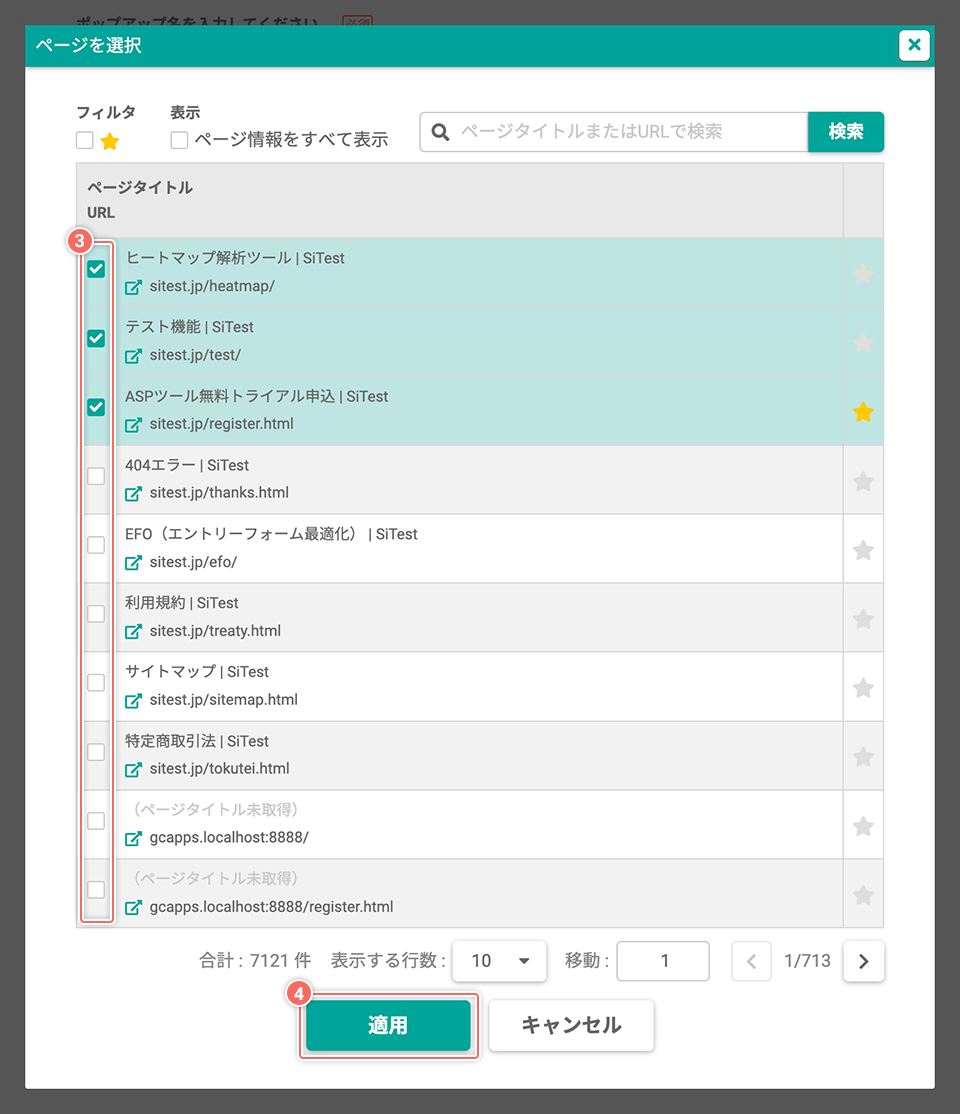Open external link icon for sitest.jp/sitemap.html
960x1114 pixels.
pyautogui.click(x=133, y=701)
